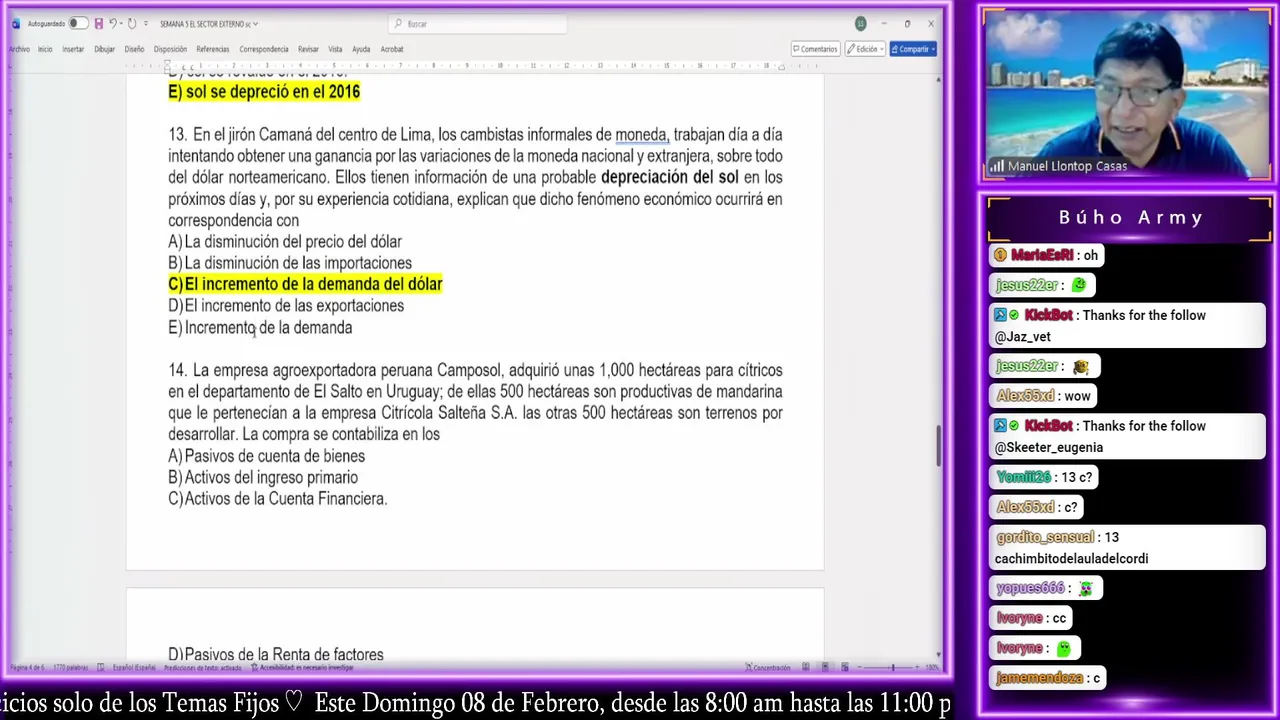Viewport: 1280px width, 720px height.
Task: Click the zoom in plus button
Action: [916, 667]
